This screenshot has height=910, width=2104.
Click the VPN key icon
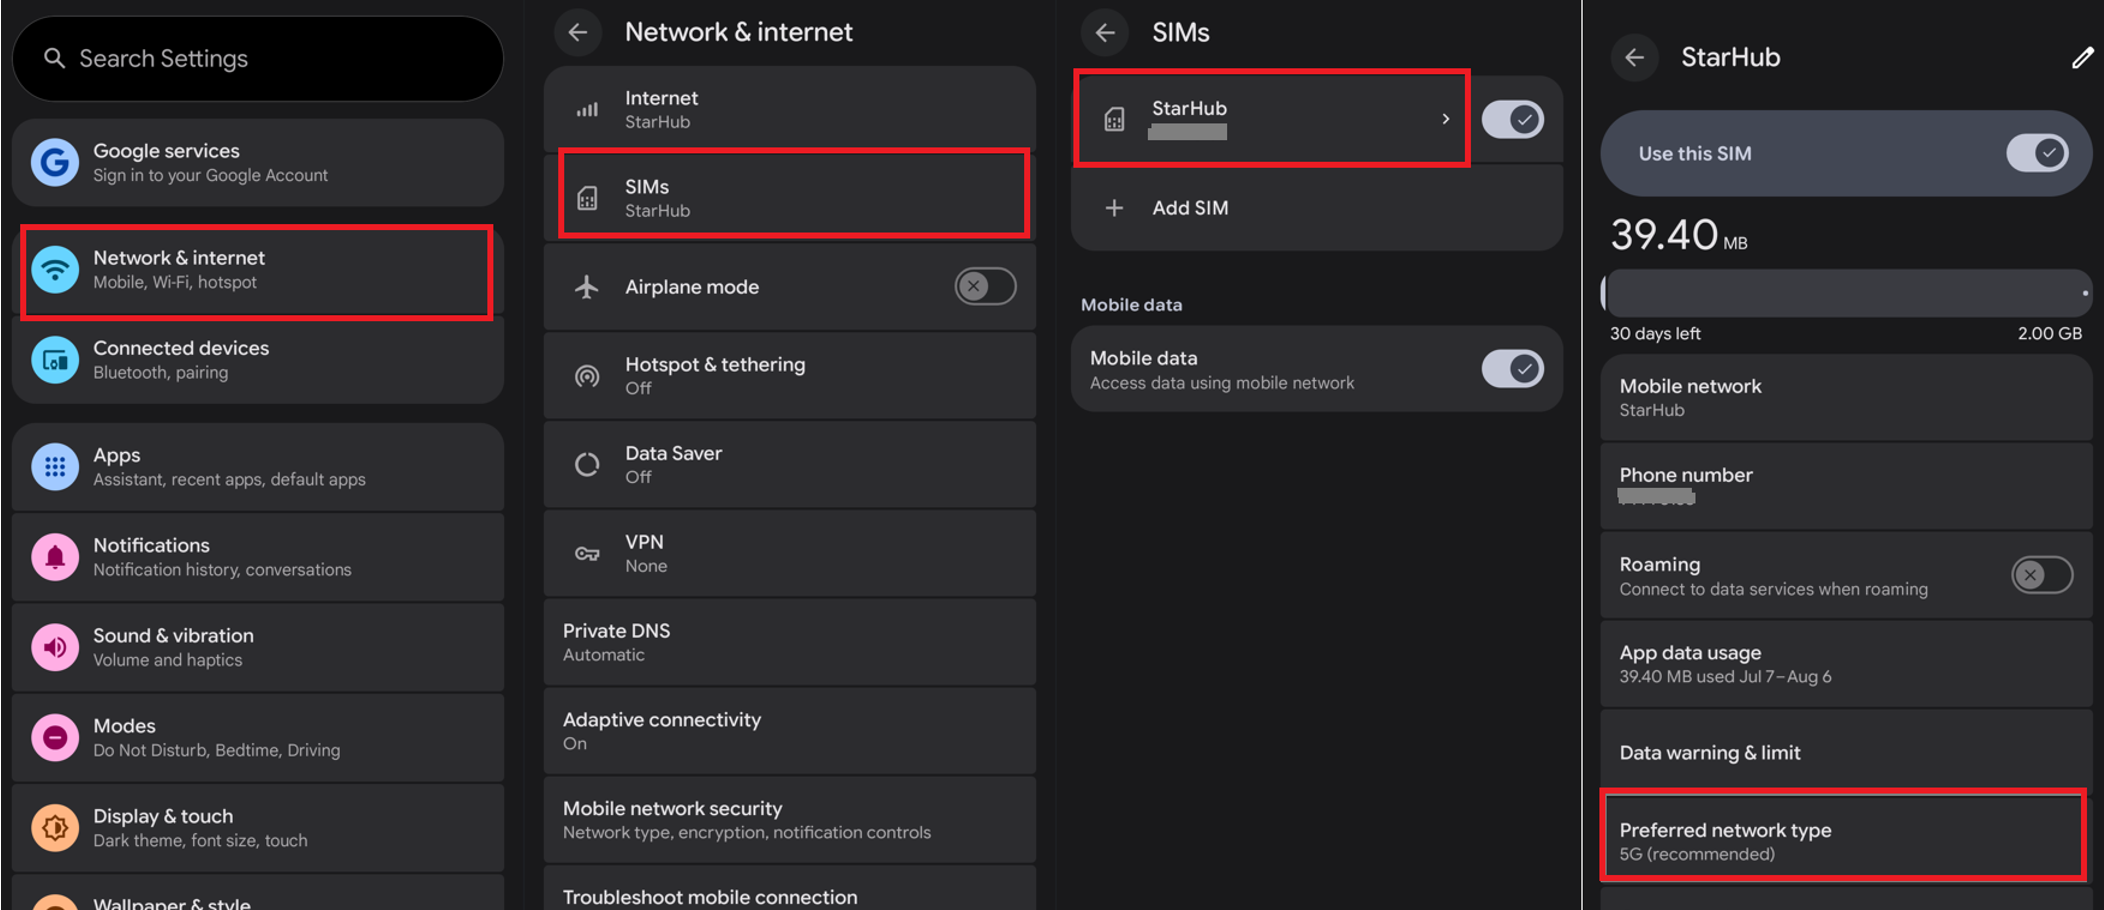[x=587, y=554]
